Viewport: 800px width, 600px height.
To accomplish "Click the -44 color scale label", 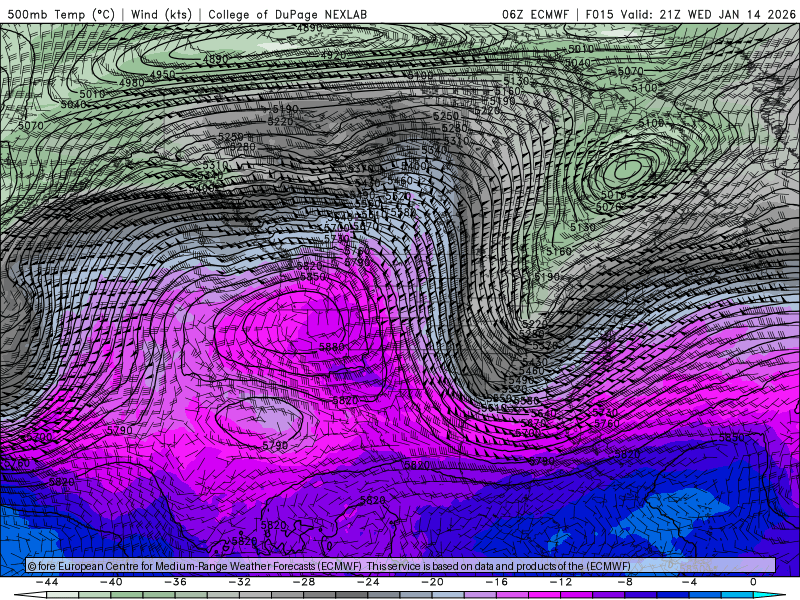I will pyautogui.click(x=47, y=582).
